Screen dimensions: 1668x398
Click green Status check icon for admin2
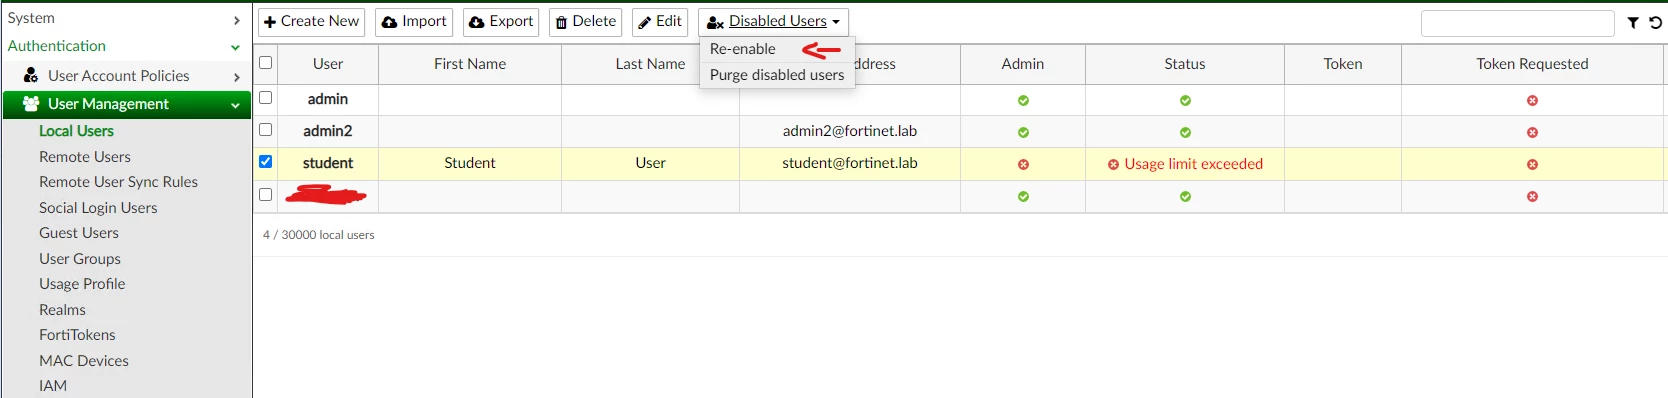point(1185,133)
